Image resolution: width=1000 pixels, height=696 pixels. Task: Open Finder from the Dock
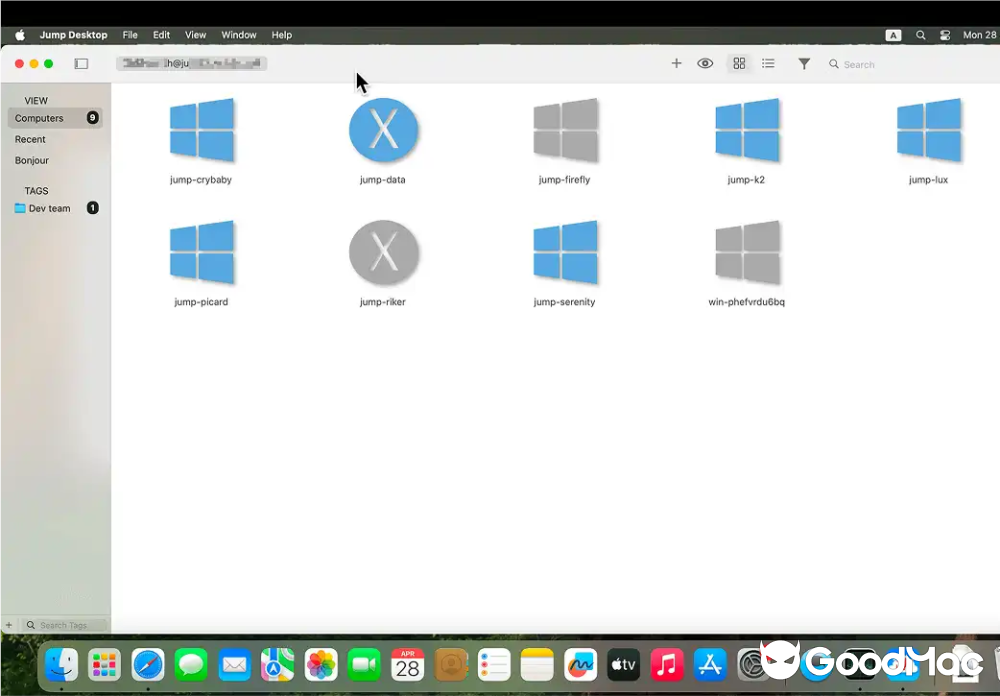(x=61, y=665)
